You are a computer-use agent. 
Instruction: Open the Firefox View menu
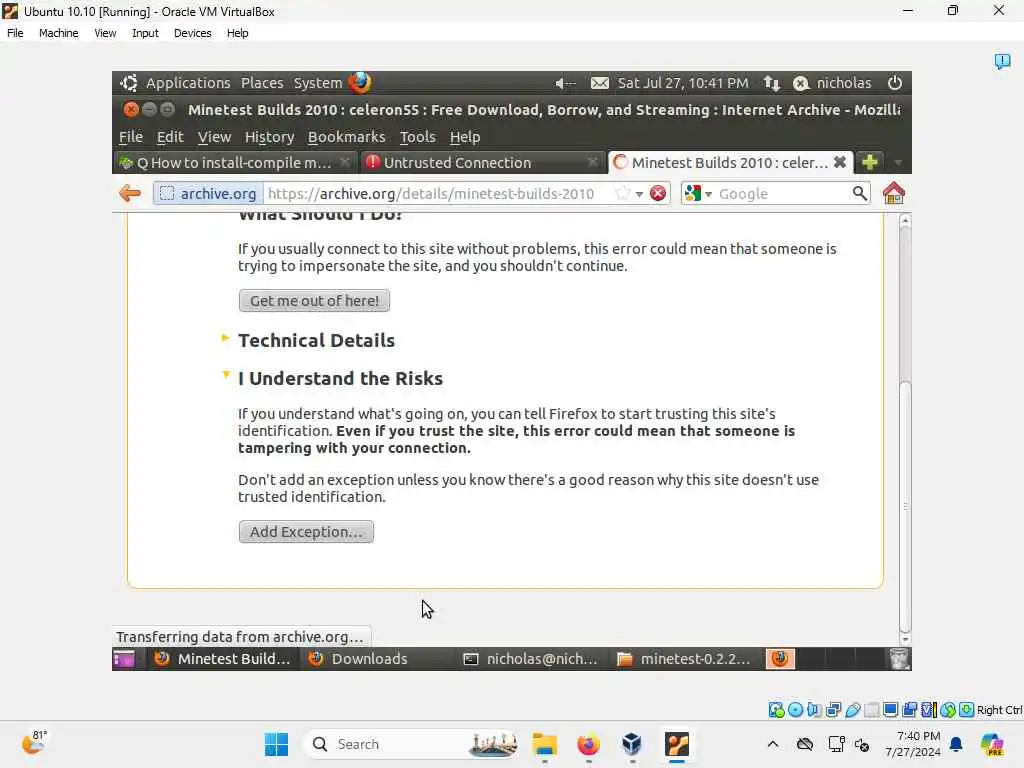[214, 137]
